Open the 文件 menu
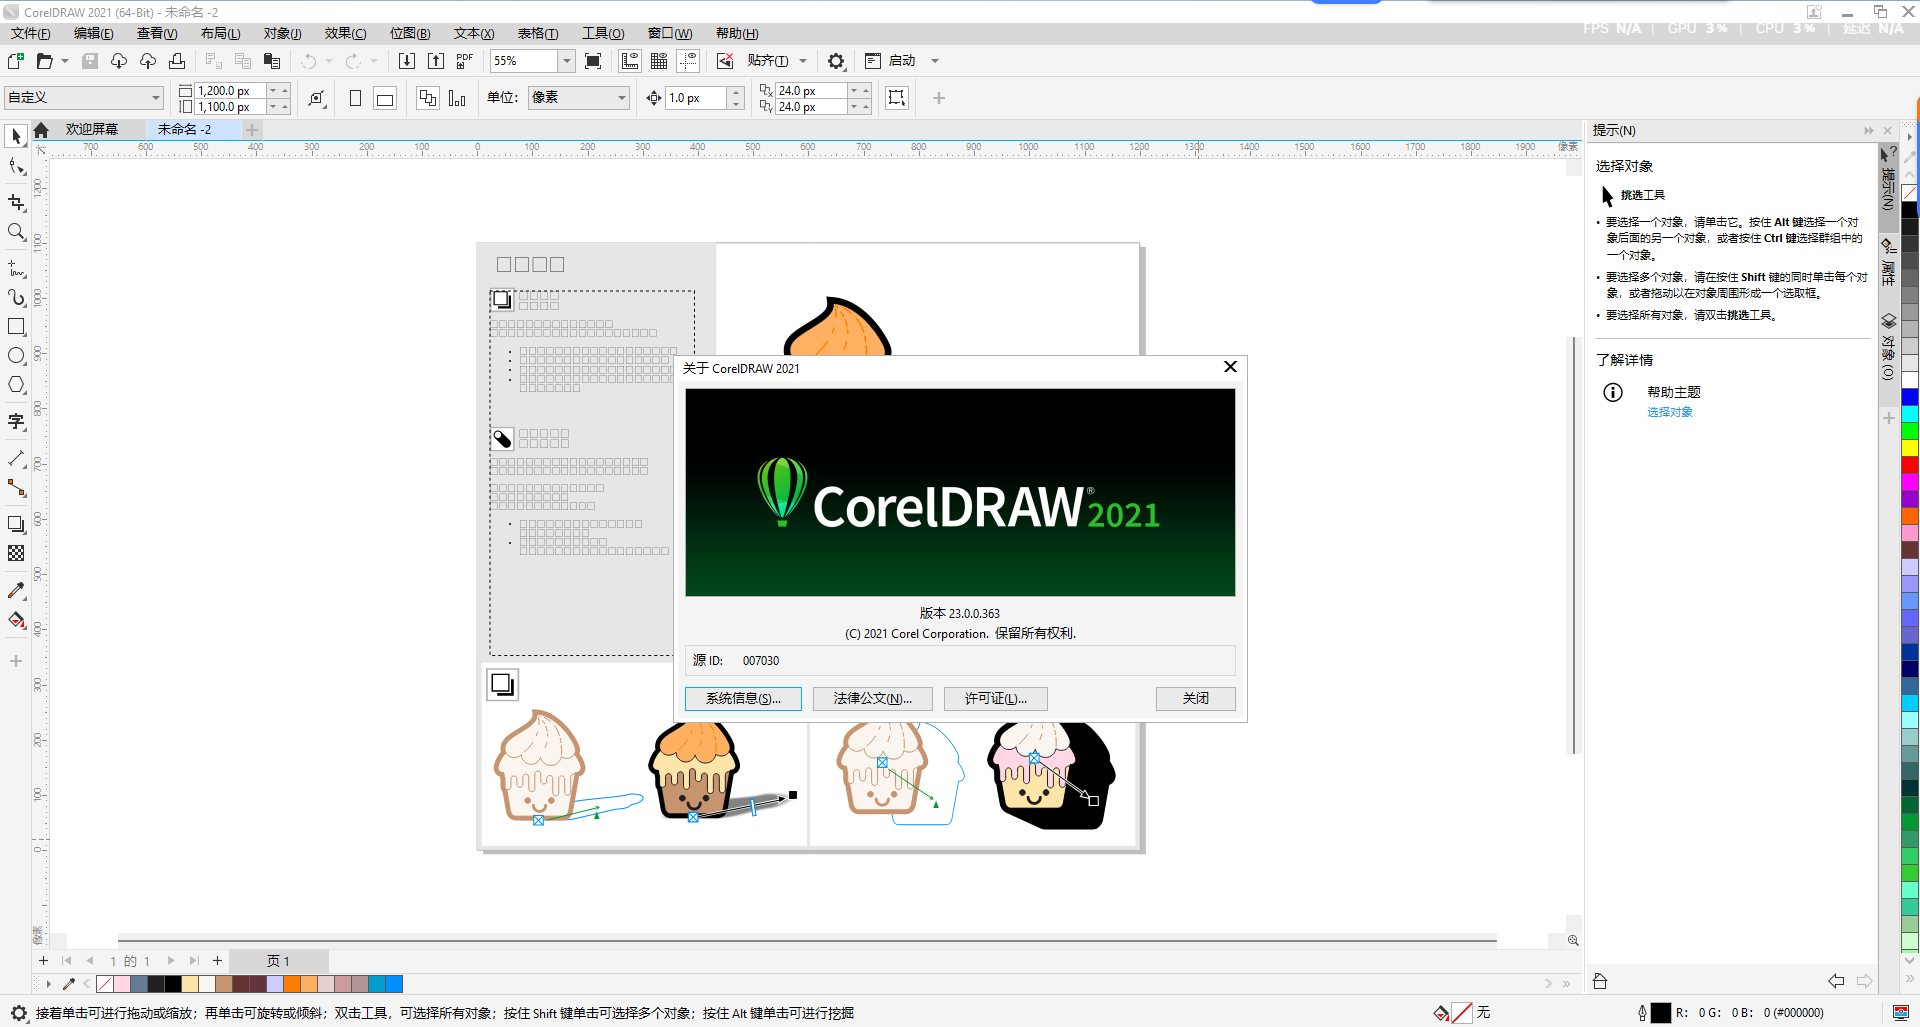The height and width of the screenshot is (1027, 1920). tap(29, 33)
